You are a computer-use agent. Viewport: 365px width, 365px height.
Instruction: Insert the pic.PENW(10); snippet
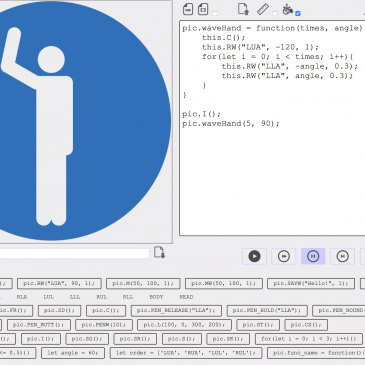pyautogui.click(x=104, y=325)
